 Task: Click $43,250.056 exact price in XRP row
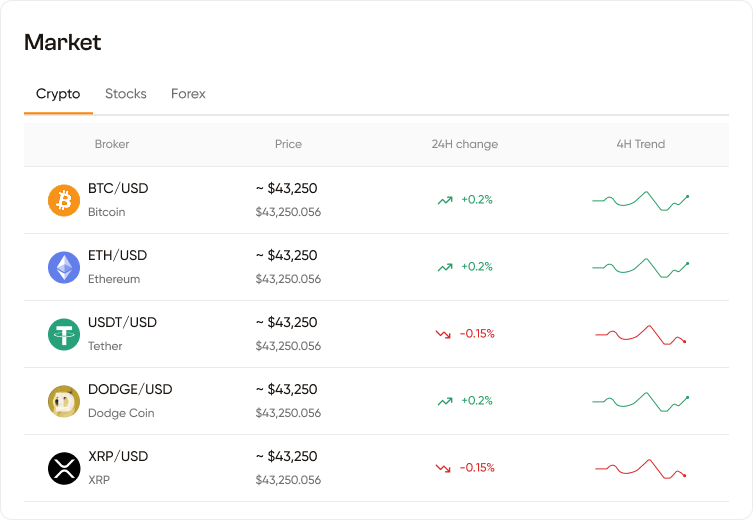[x=288, y=480]
